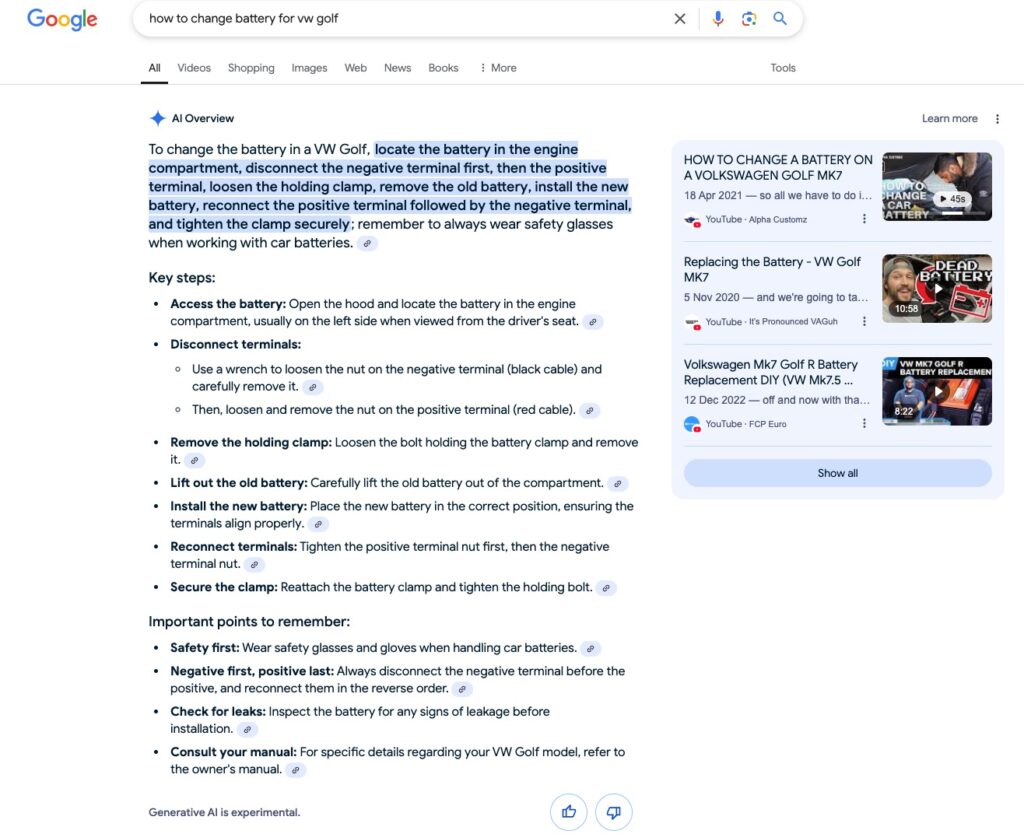Open source link for Lift out old battery
Viewport: 1024px width, 834px height.
click(x=617, y=484)
